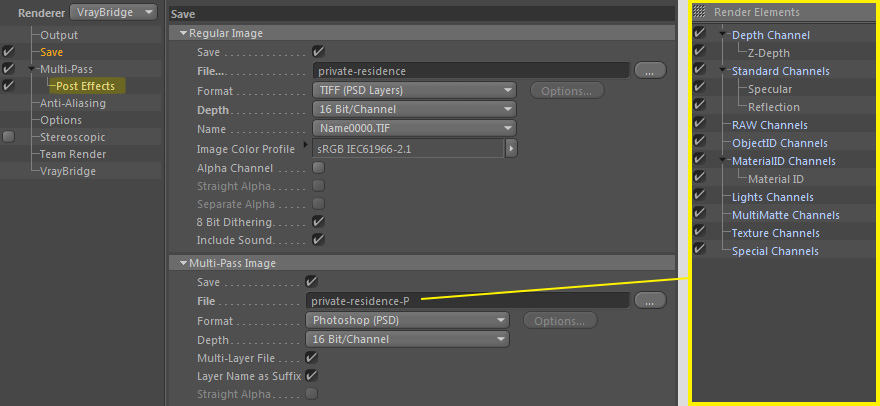Open the TIFF (PSD Layers) format dropdown

coord(414,90)
